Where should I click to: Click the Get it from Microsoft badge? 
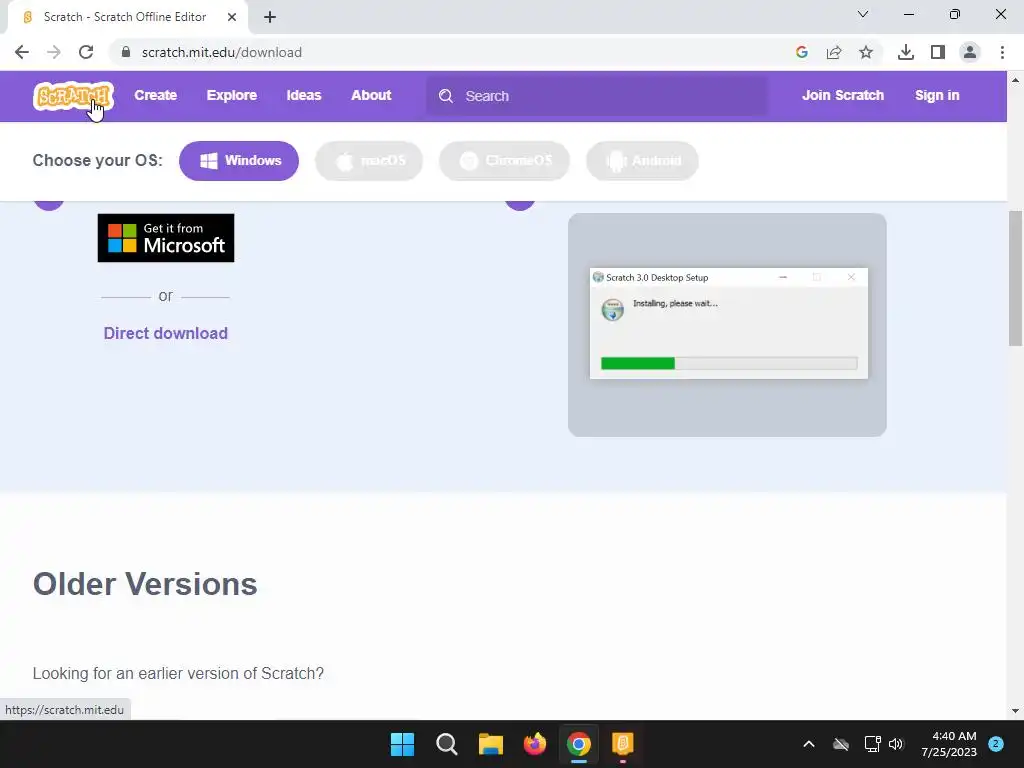[166, 238]
